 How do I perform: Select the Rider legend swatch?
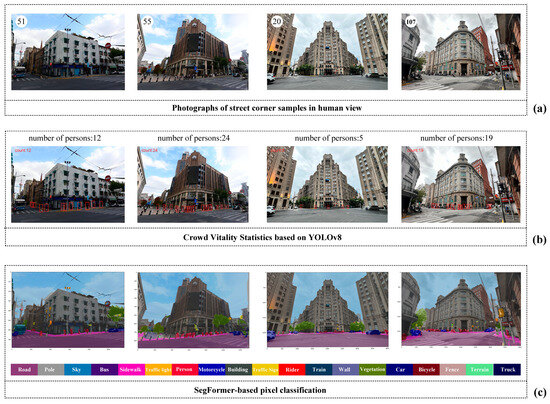(x=292, y=370)
